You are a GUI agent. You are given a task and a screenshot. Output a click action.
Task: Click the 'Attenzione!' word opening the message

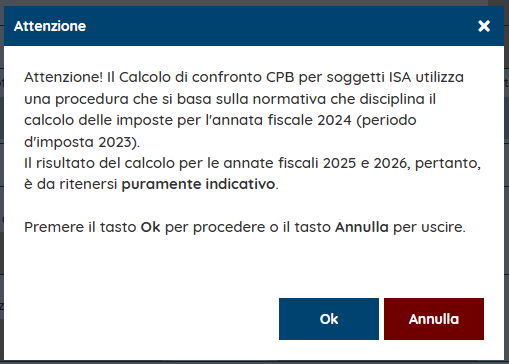coord(63,77)
